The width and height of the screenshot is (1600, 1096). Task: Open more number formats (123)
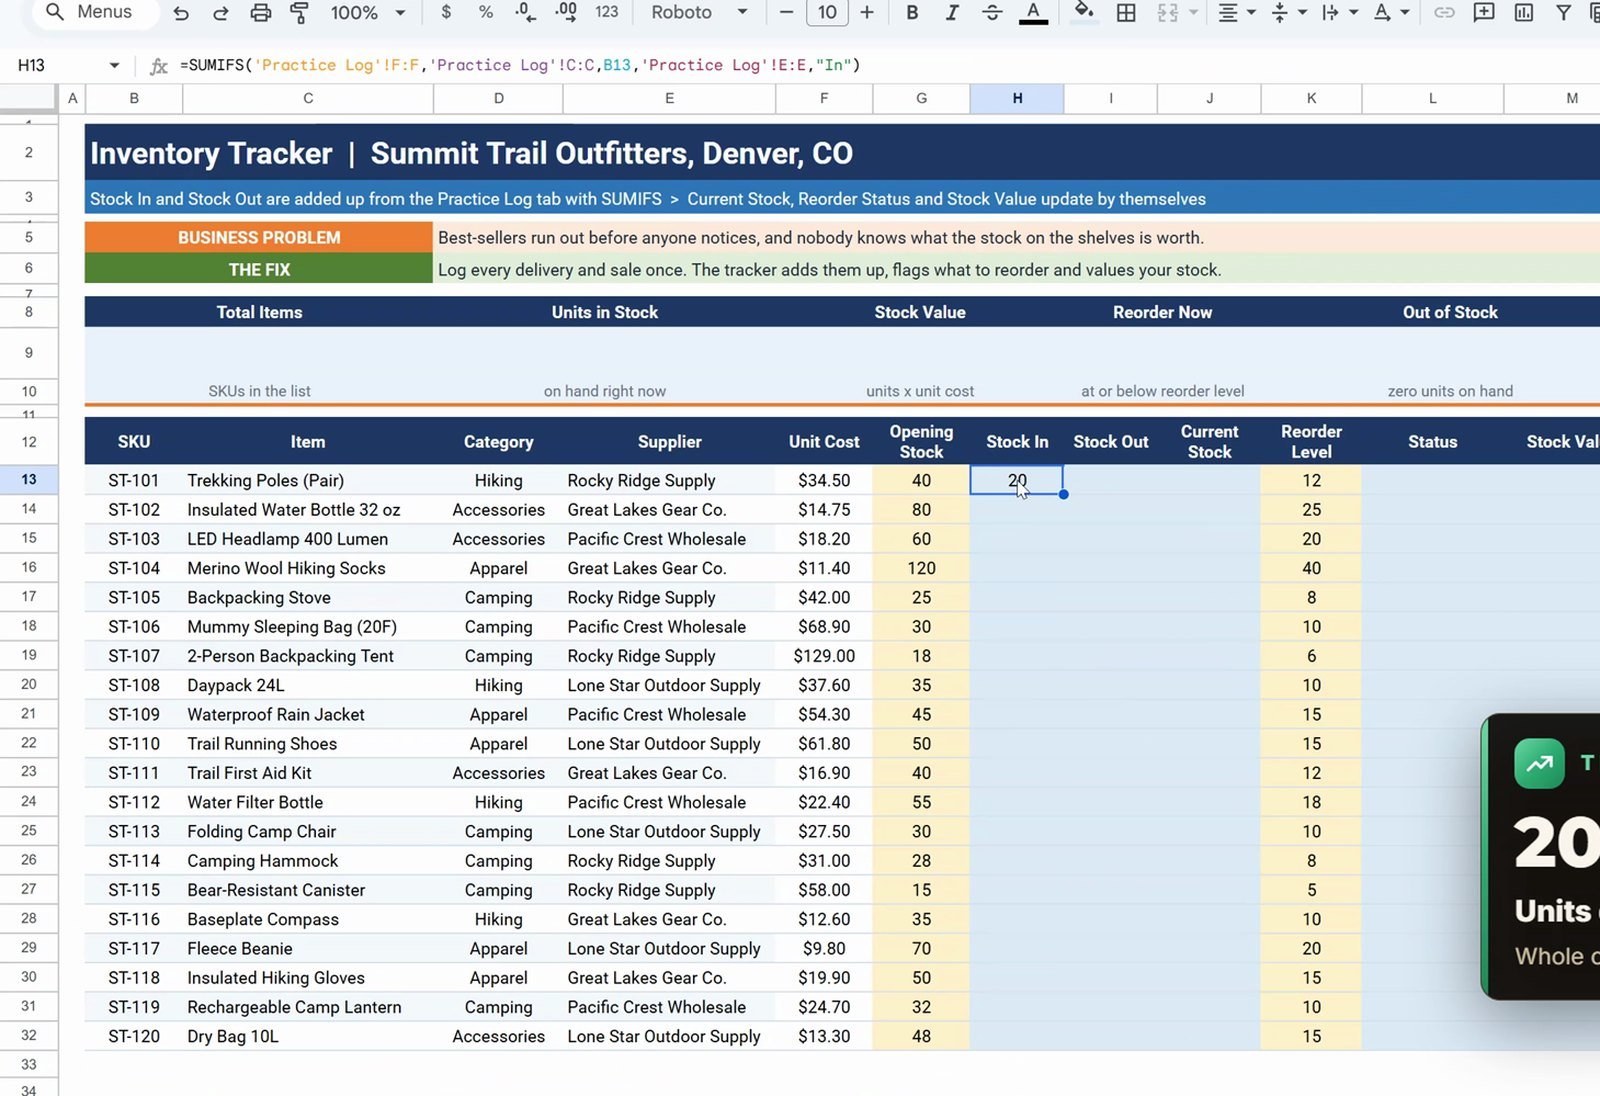[607, 12]
